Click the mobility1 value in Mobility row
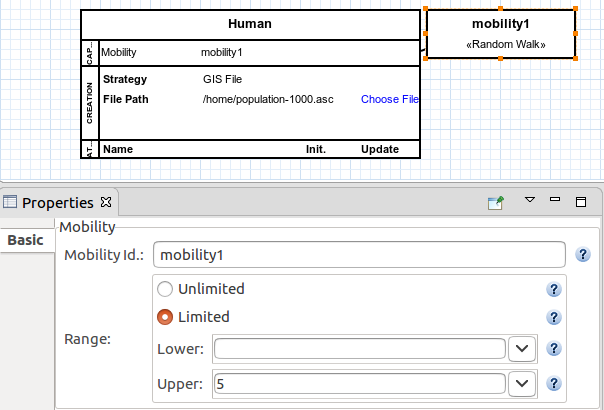The width and height of the screenshot is (604, 410). tap(221, 52)
